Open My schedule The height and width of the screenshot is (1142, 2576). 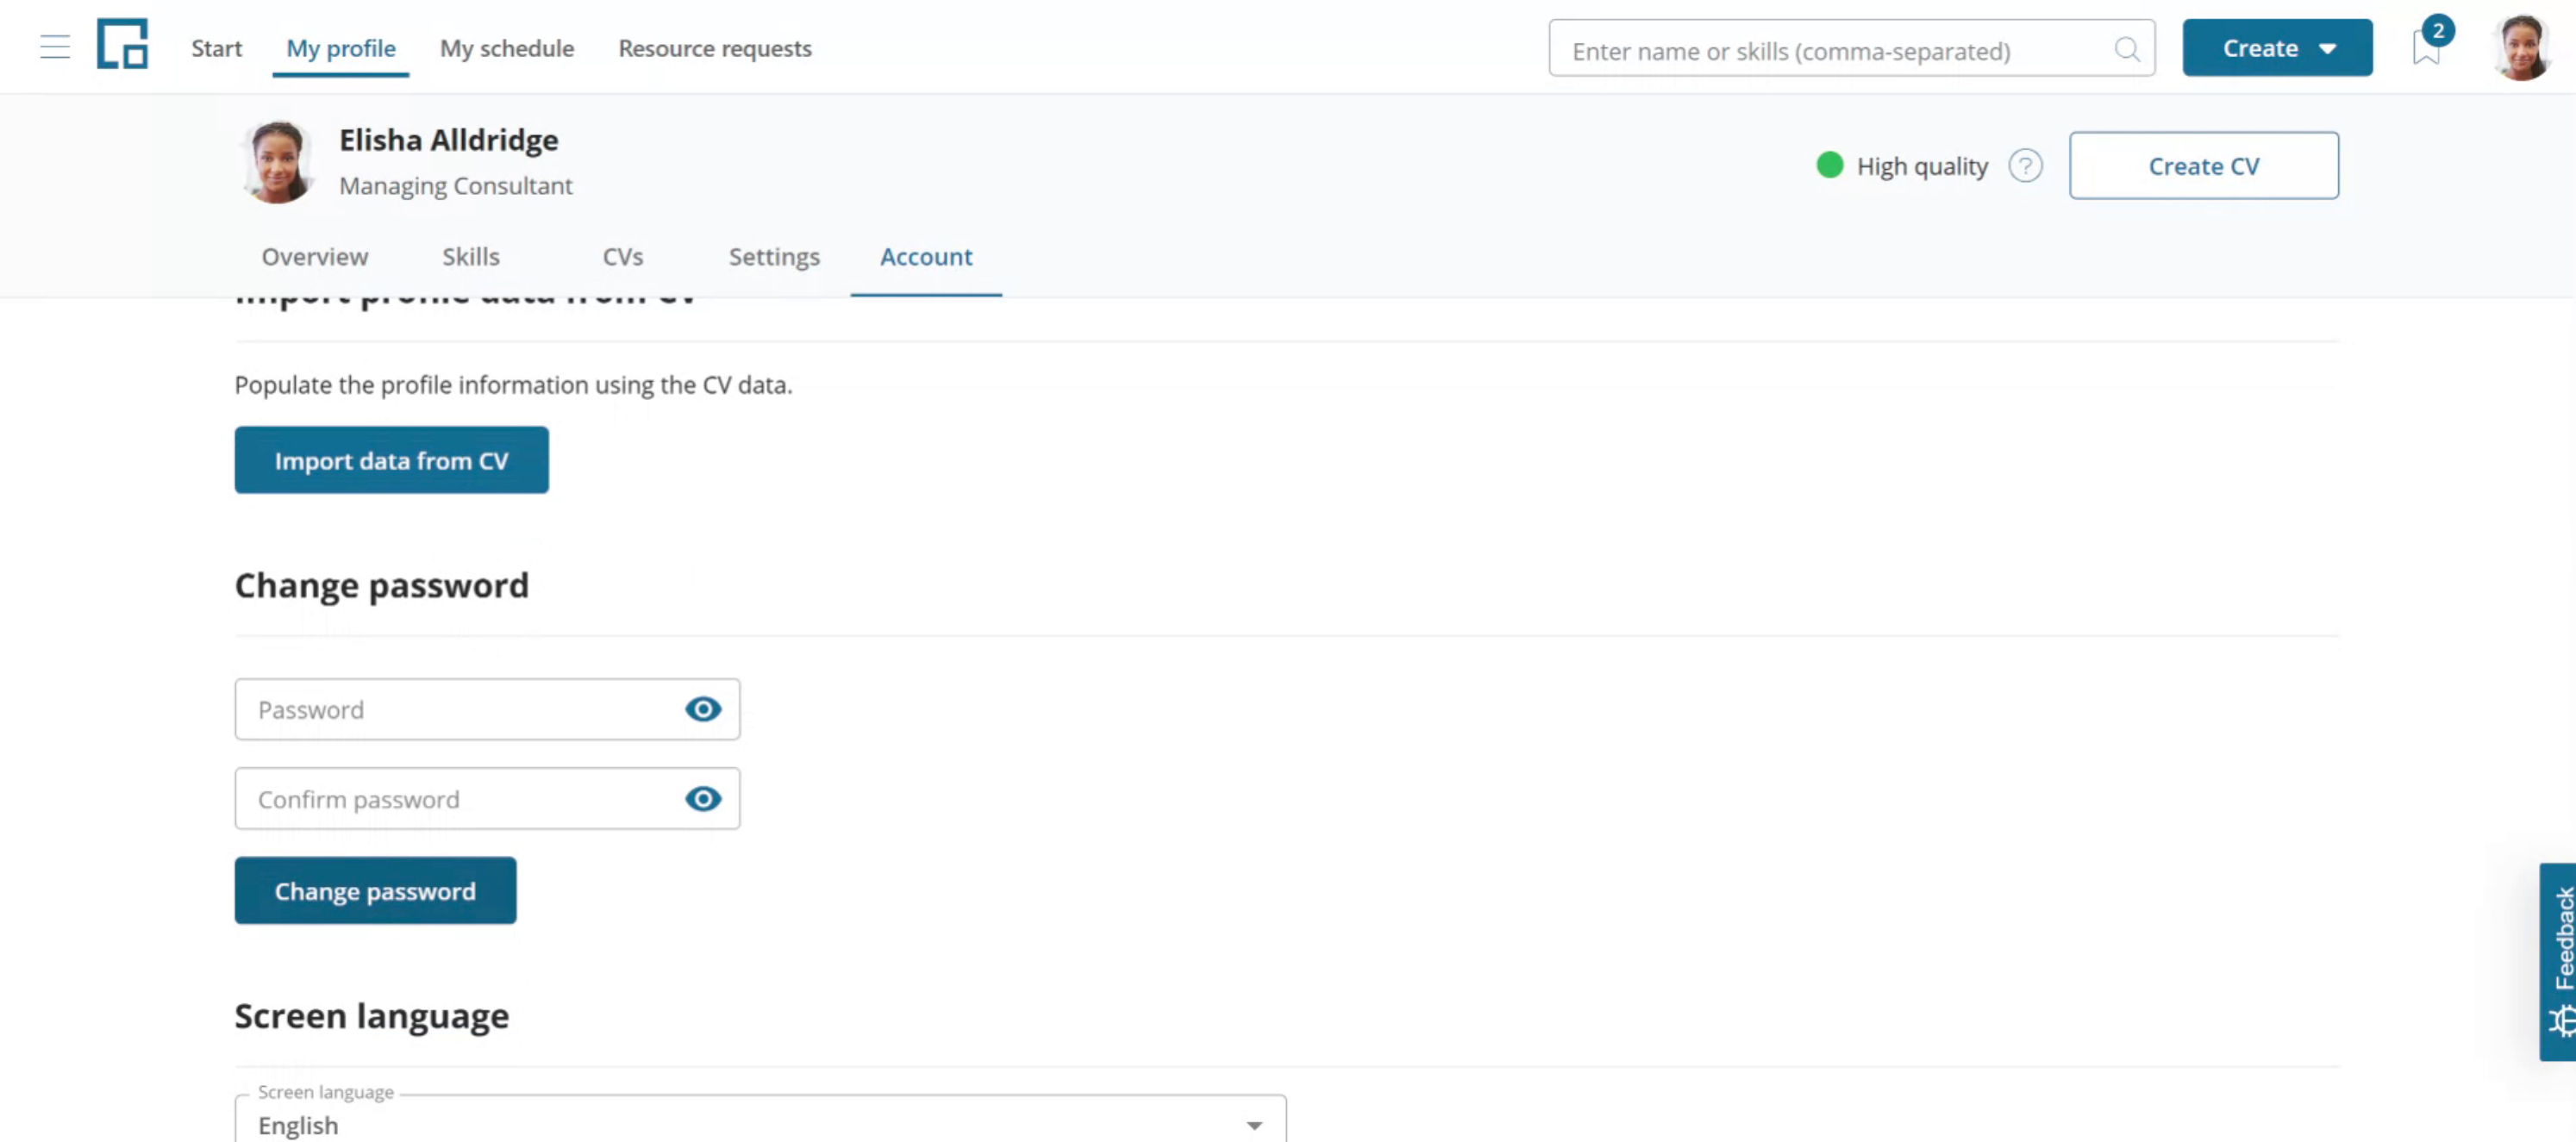click(507, 48)
